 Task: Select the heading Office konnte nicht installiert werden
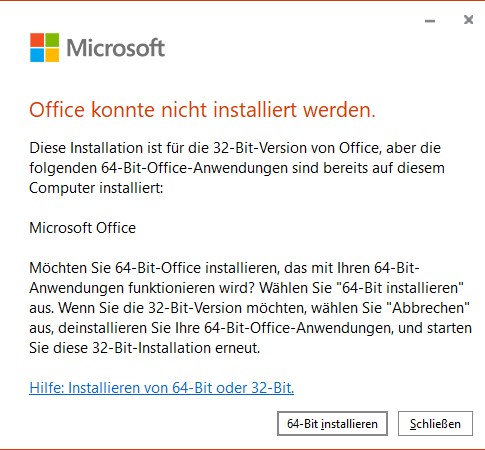pyautogui.click(x=202, y=110)
